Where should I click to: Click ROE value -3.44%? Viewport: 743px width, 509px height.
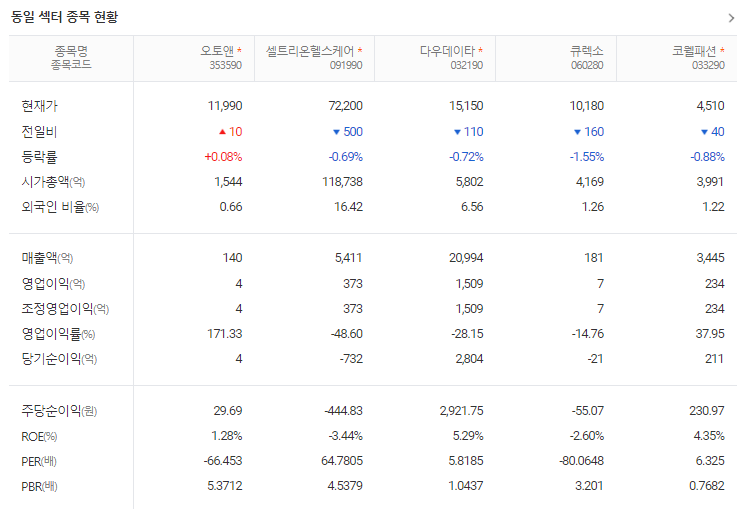pyautogui.click(x=345, y=436)
